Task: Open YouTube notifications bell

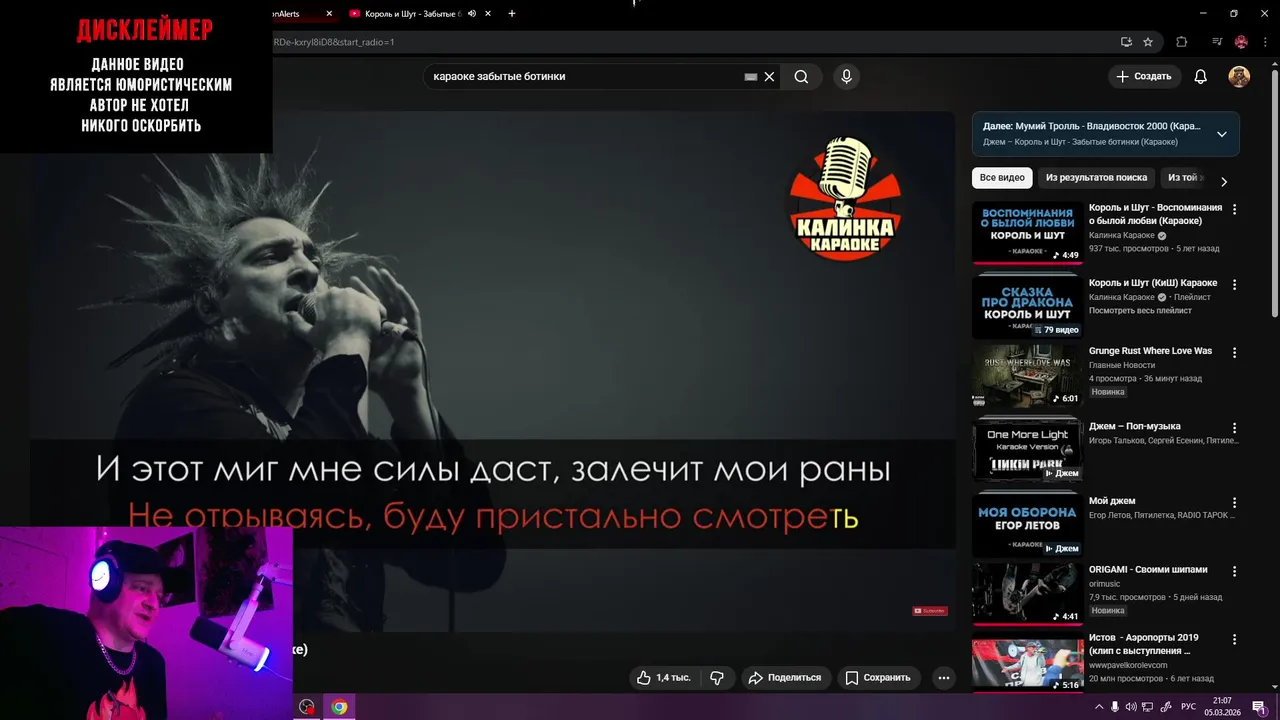Action: 1201,77
